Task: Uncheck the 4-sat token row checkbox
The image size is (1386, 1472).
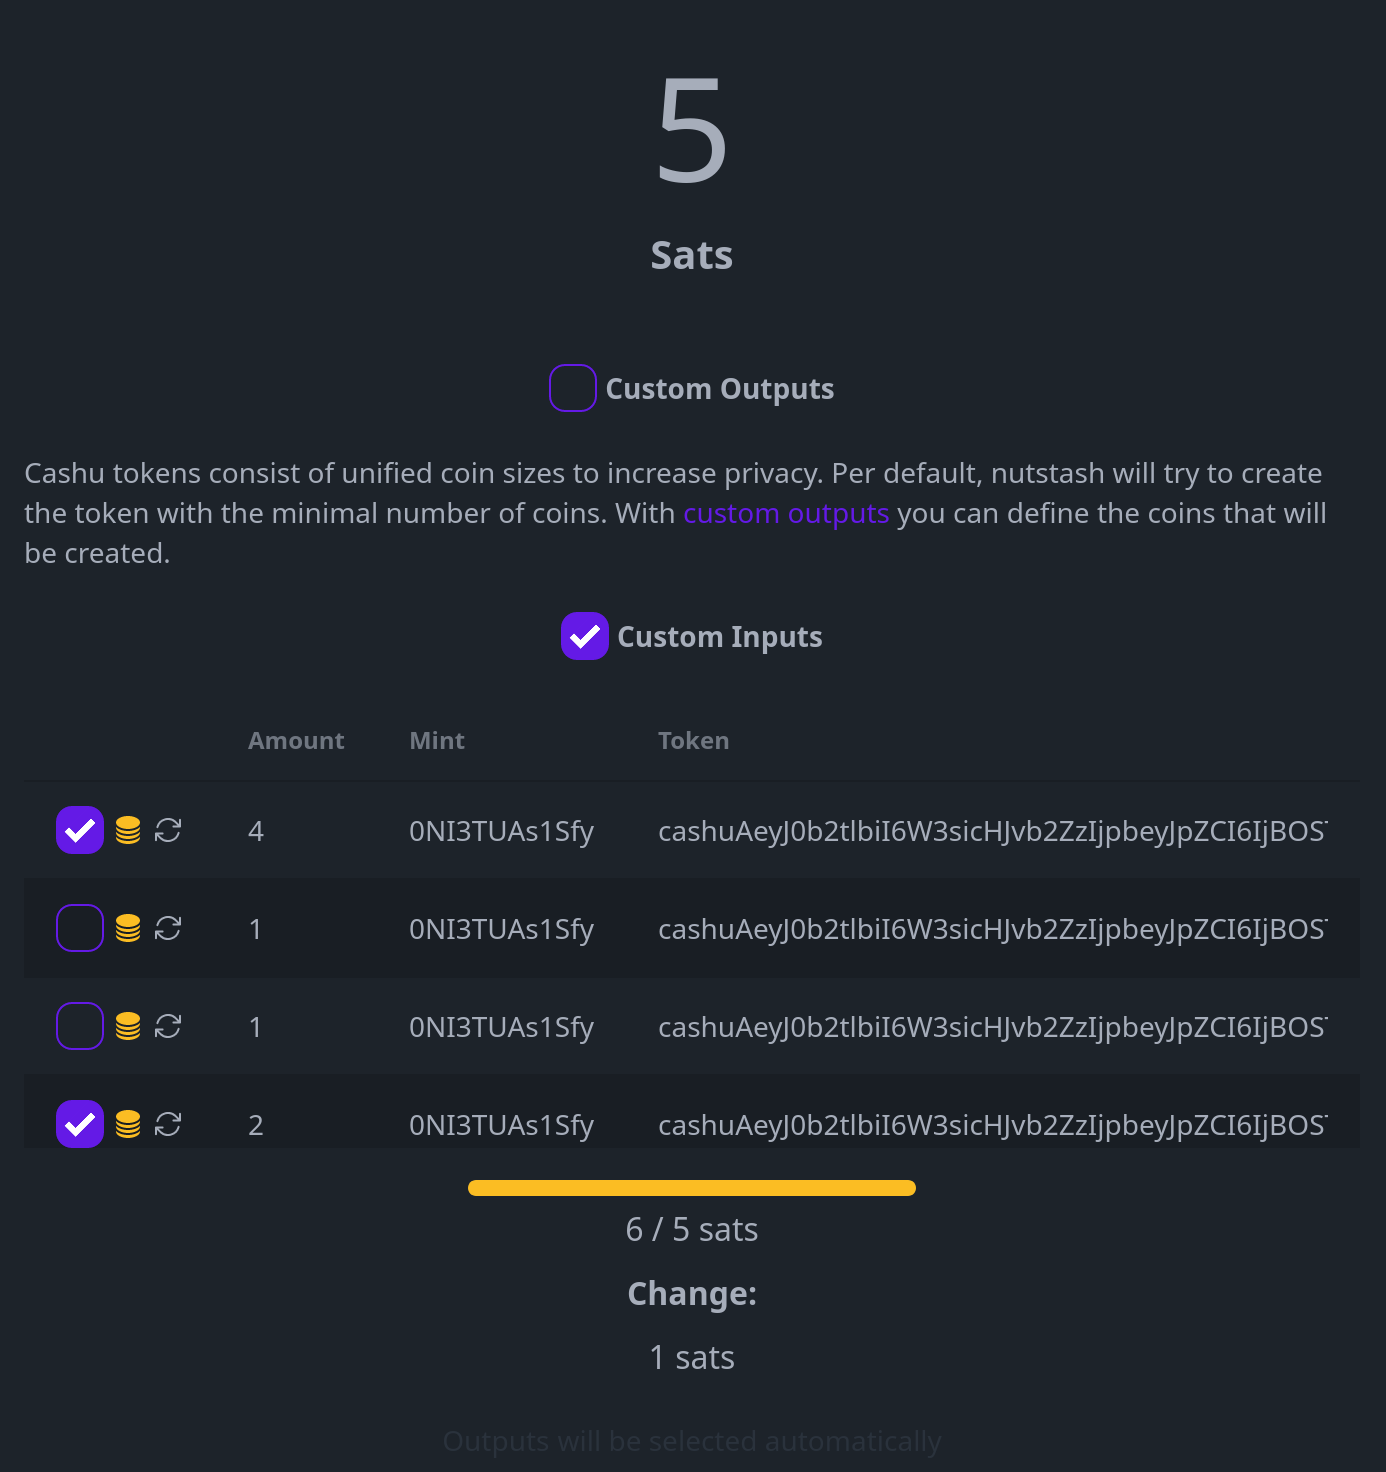Action: [x=80, y=830]
